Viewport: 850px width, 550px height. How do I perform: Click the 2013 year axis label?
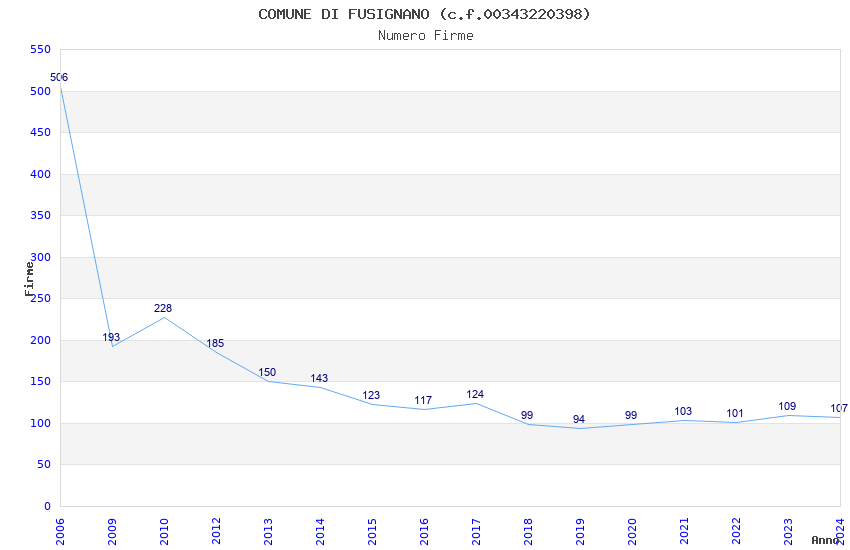coord(268,532)
